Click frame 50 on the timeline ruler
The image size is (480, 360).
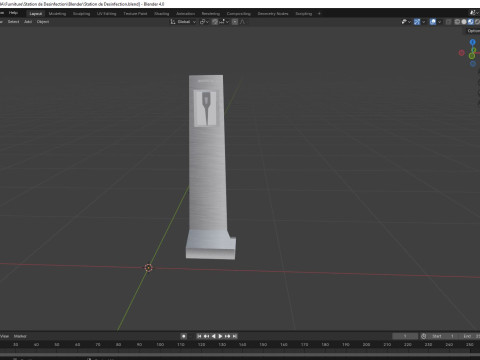coord(57,344)
